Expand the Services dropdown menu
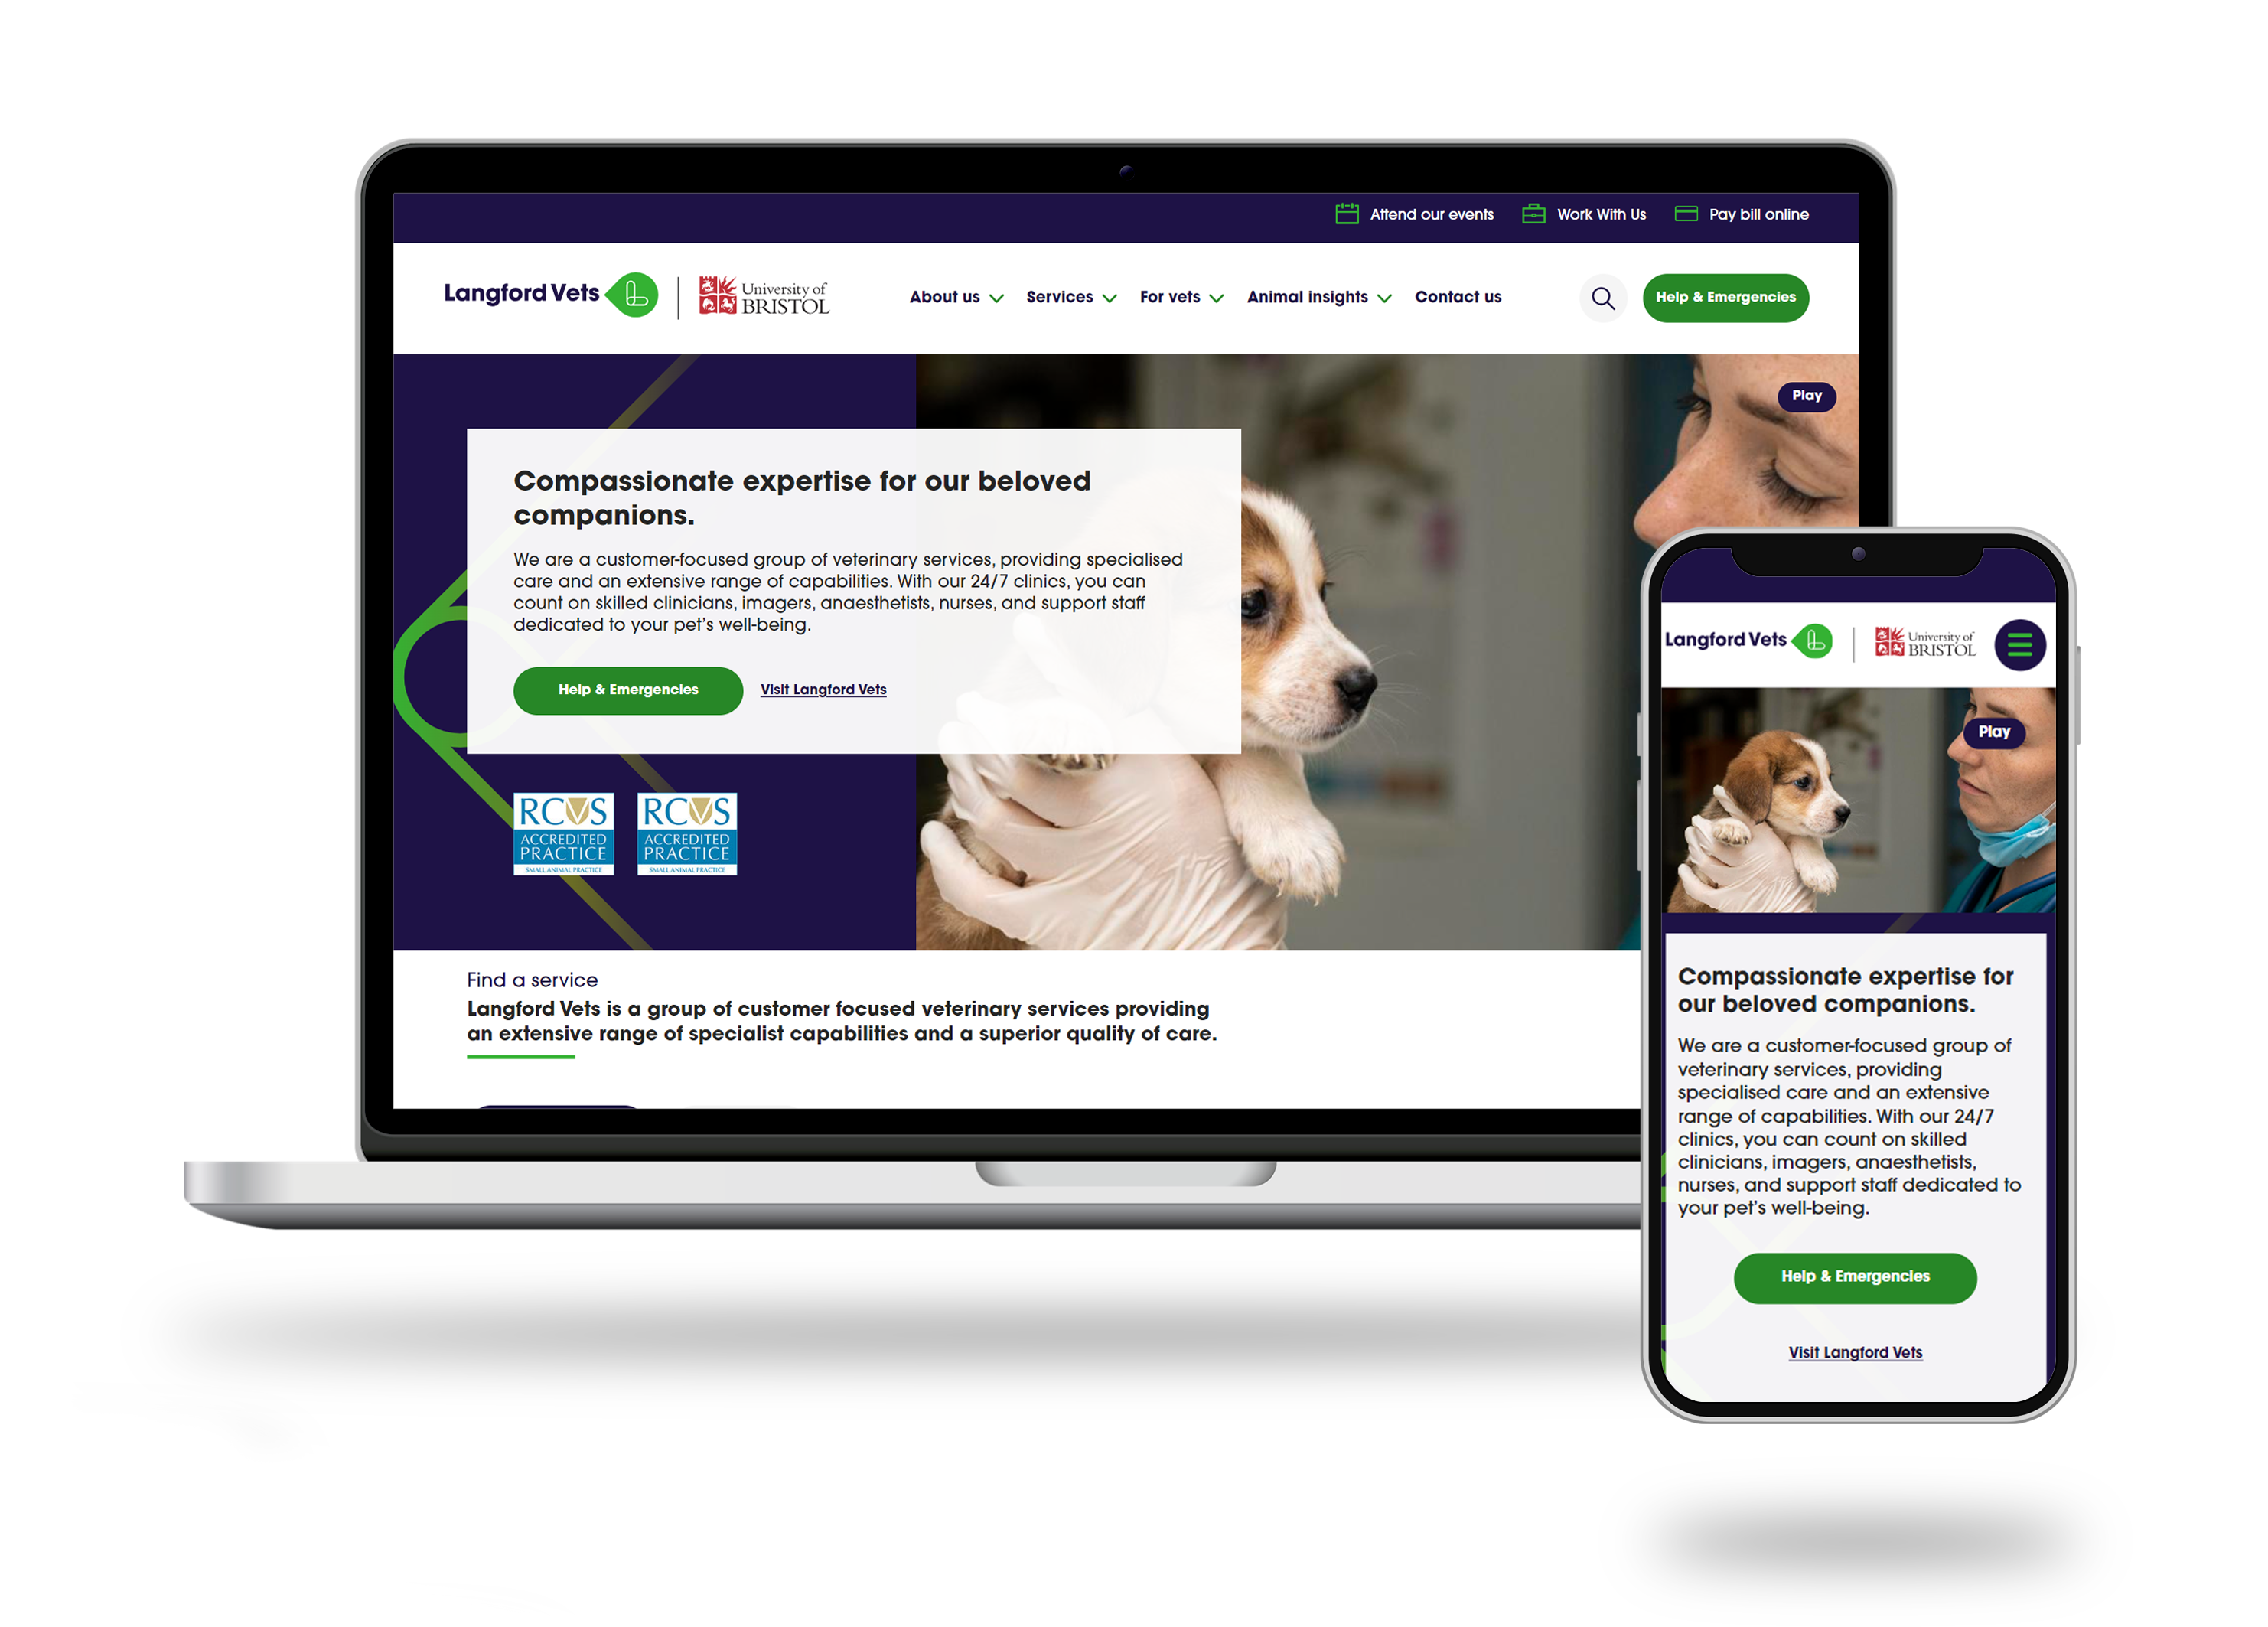 pyautogui.click(x=1070, y=296)
